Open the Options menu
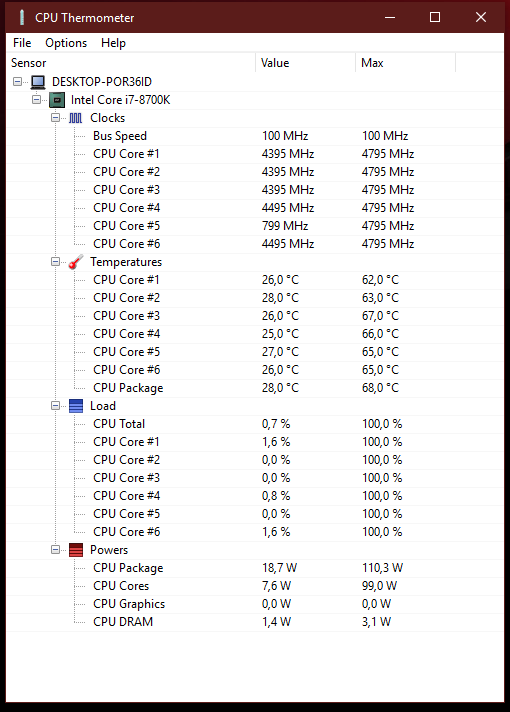The height and width of the screenshot is (712, 510). 66,43
